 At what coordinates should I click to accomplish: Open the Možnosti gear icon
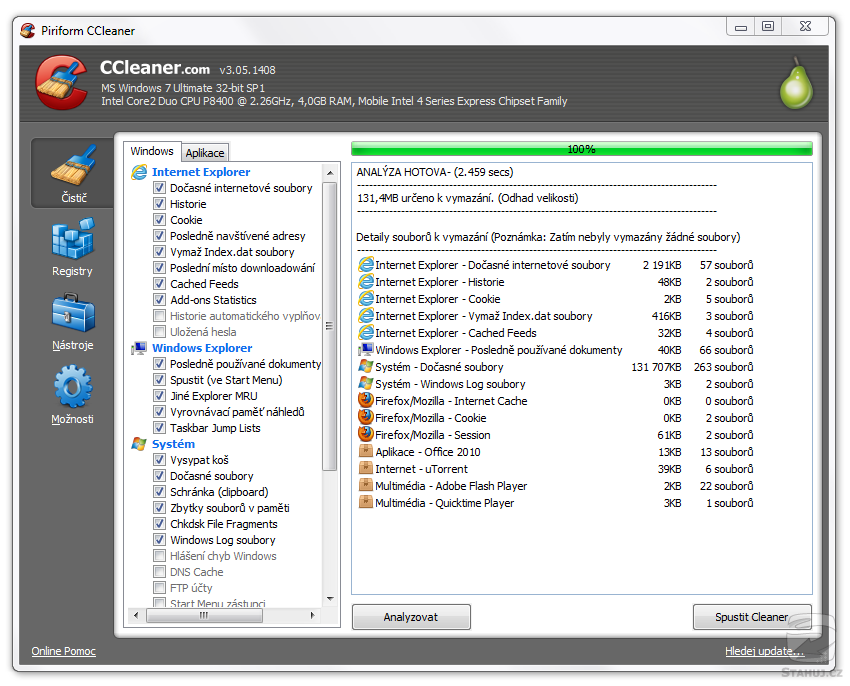73,386
